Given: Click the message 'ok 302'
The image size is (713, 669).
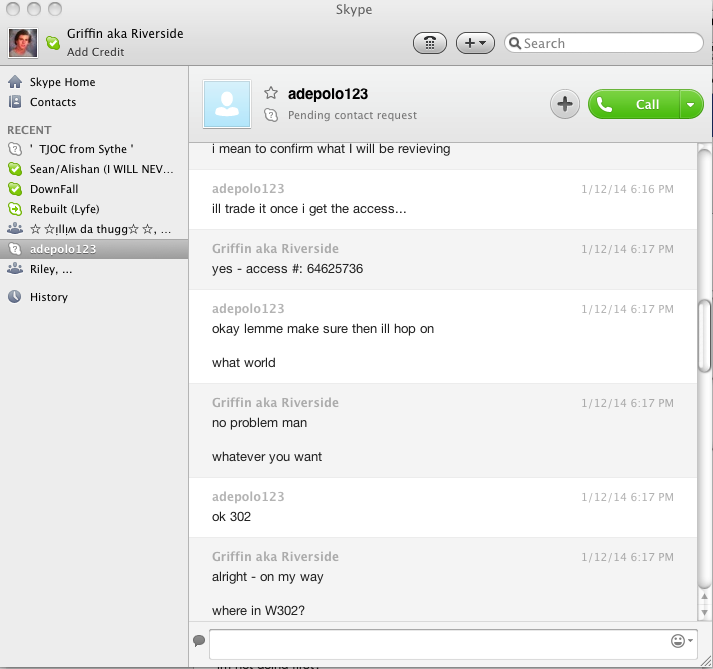Looking at the screenshot, I should click(x=231, y=517).
